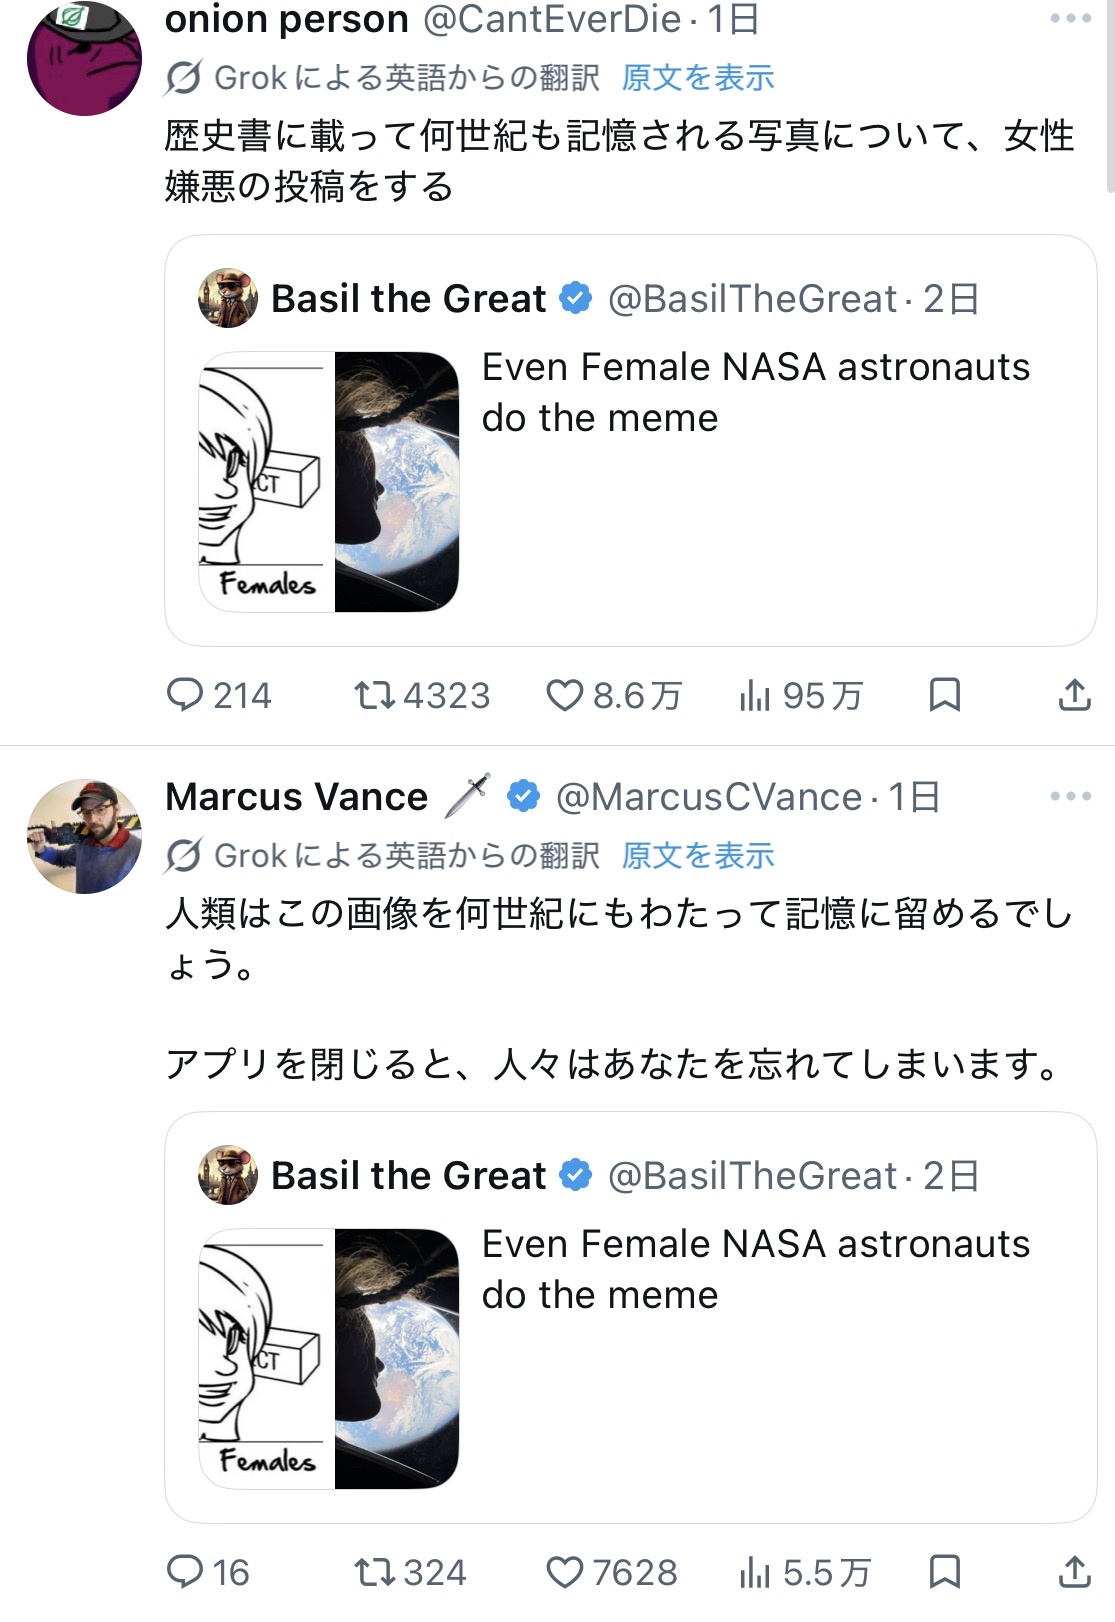The height and width of the screenshot is (1622, 1115).
Task: View analytics of onion person's post
Action: tap(755, 695)
